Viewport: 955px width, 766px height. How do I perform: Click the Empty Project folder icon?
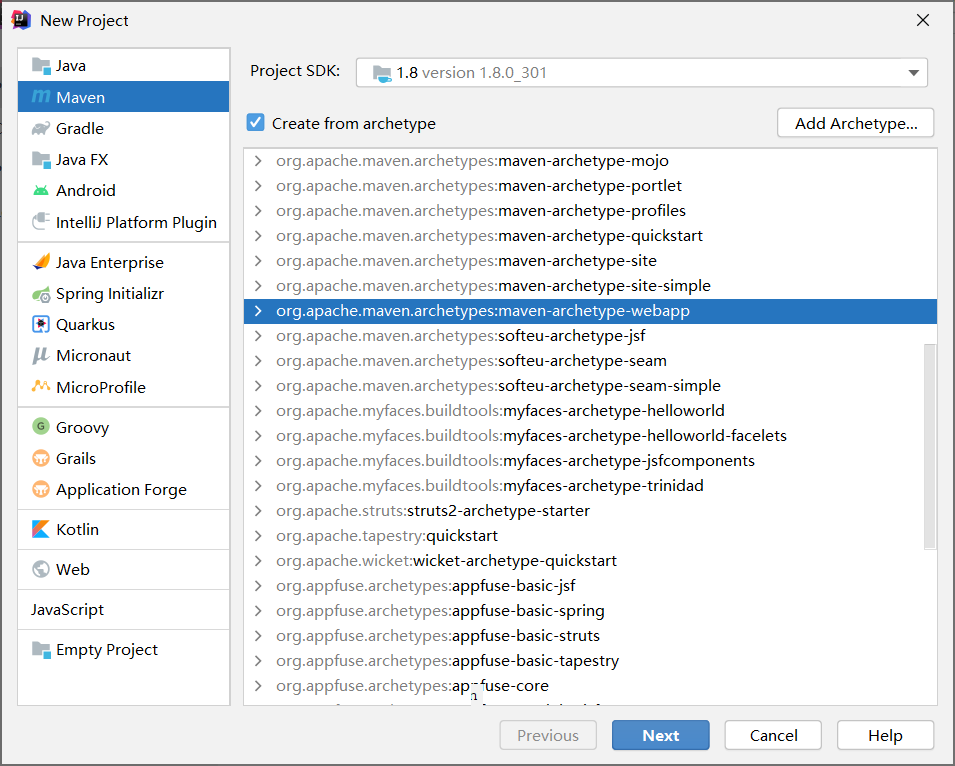point(41,650)
